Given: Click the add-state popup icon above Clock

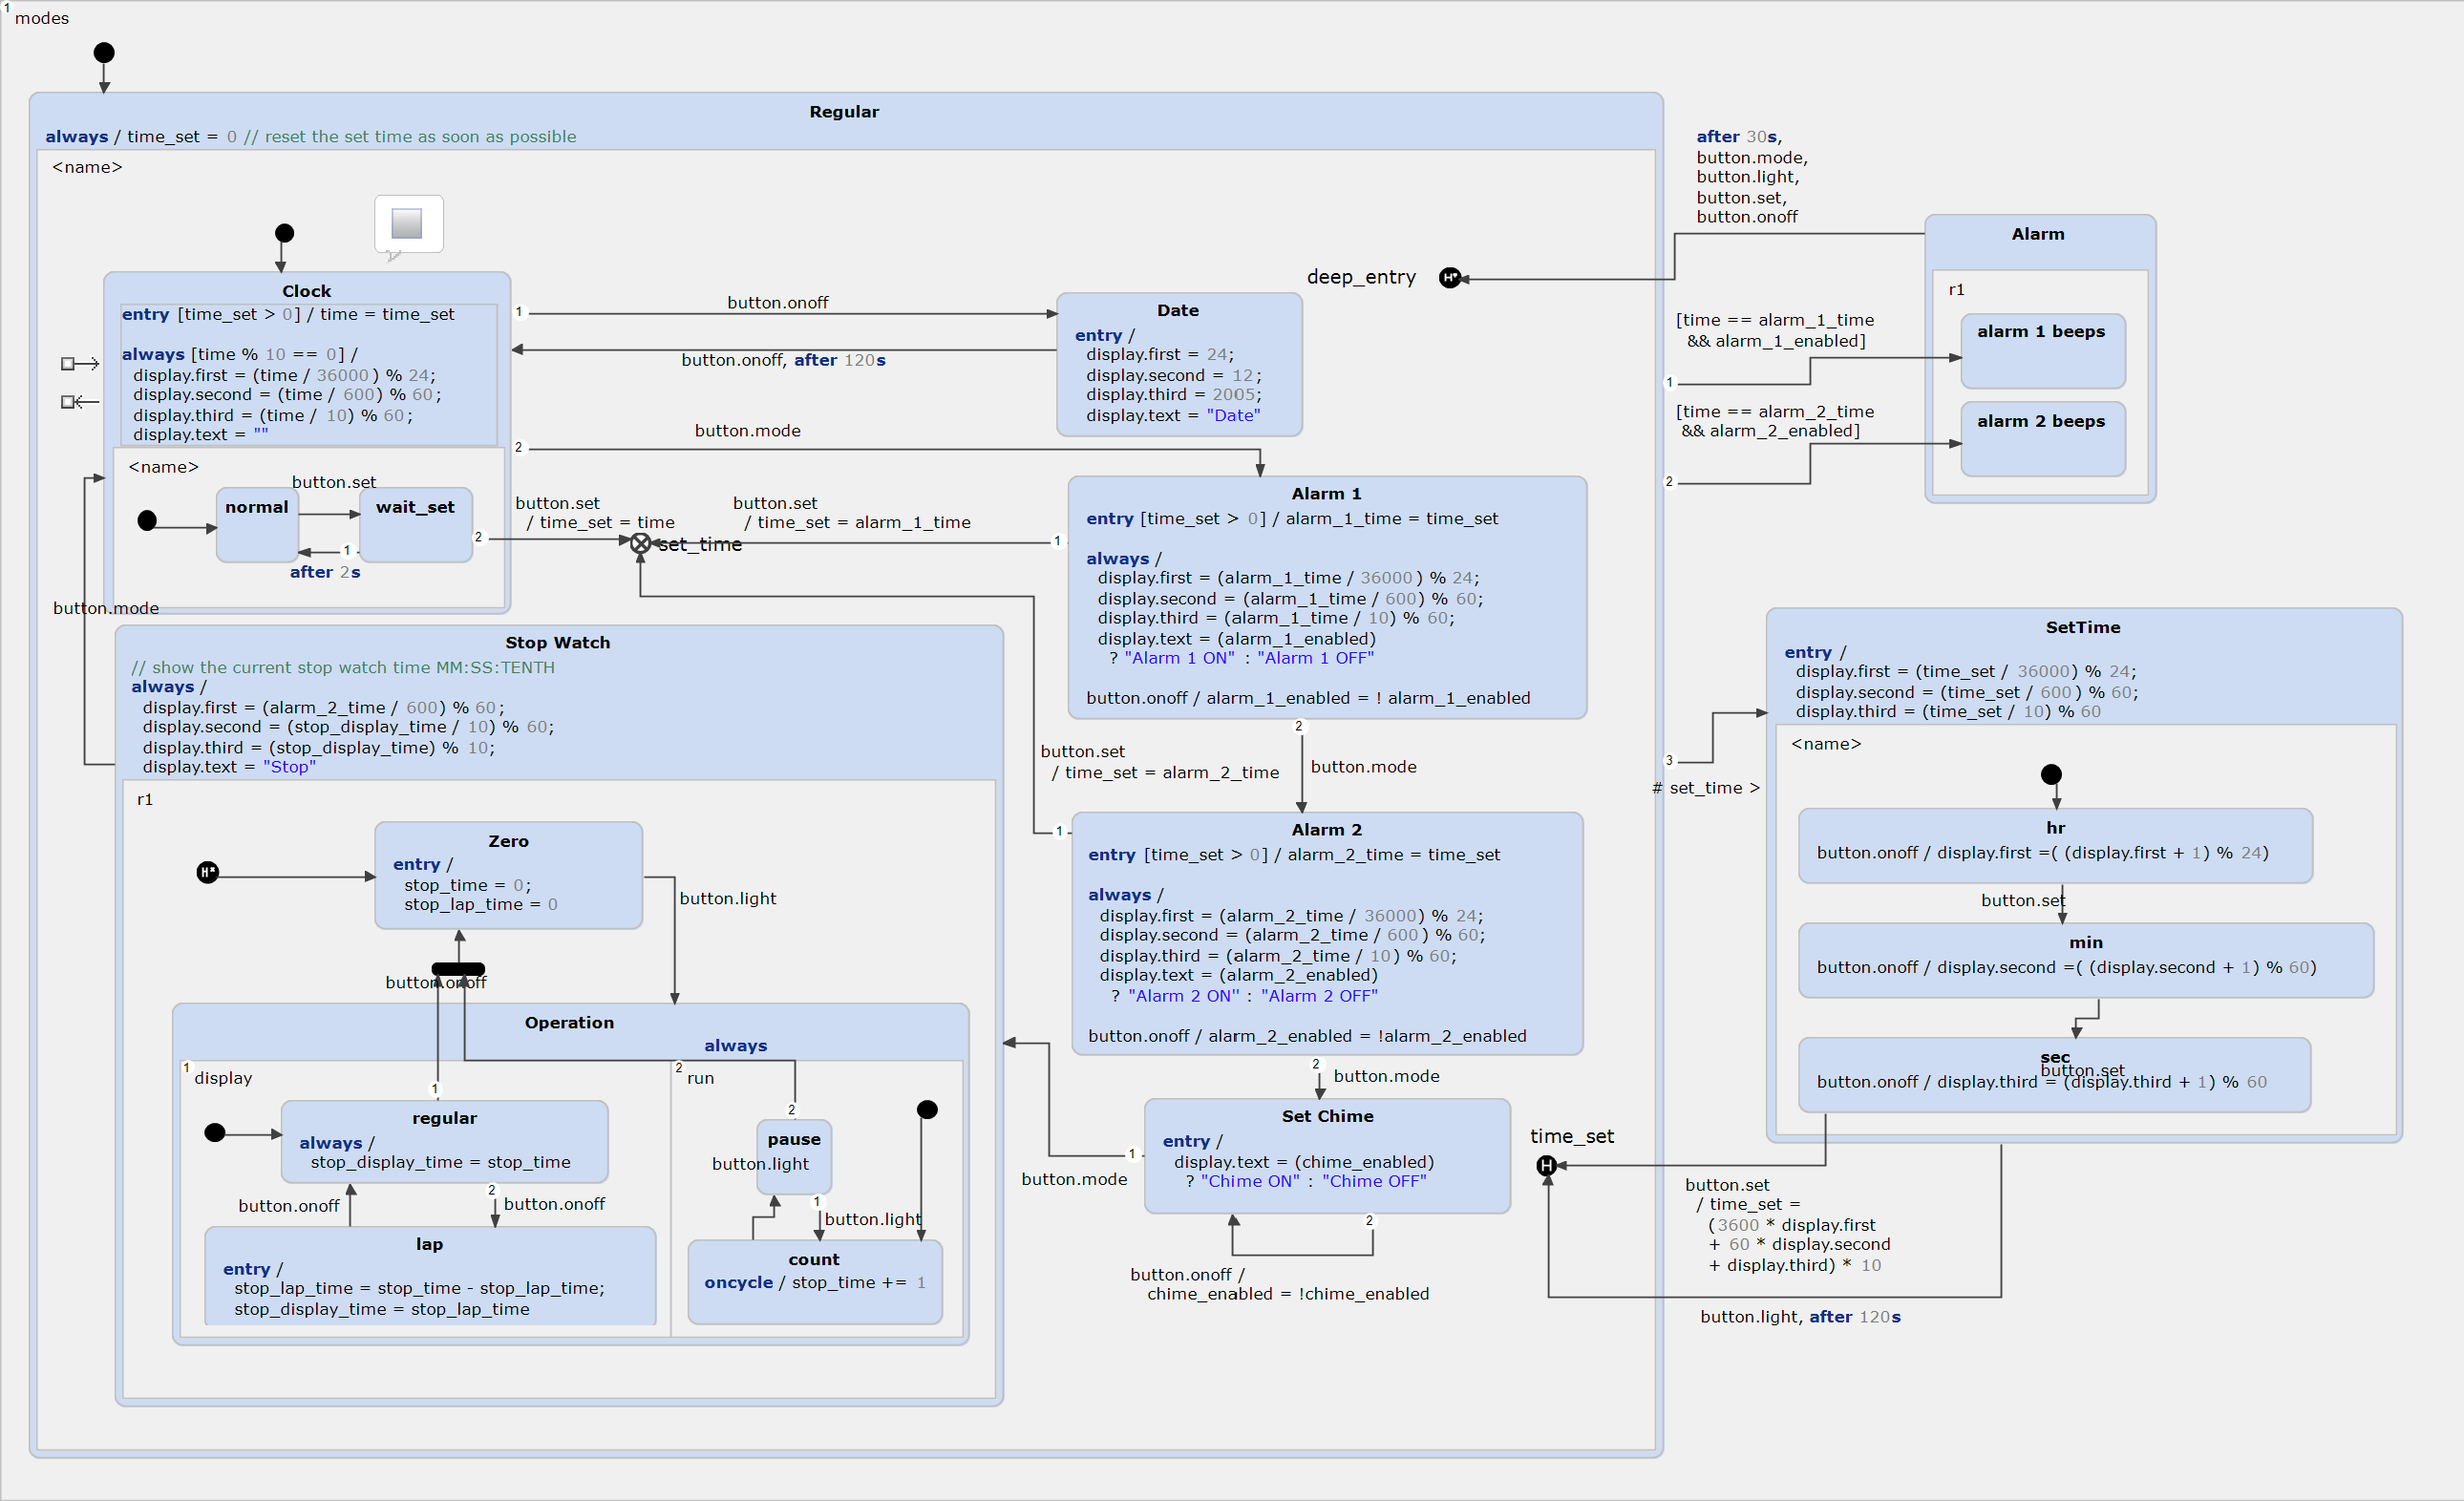Looking at the screenshot, I should tap(407, 223).
